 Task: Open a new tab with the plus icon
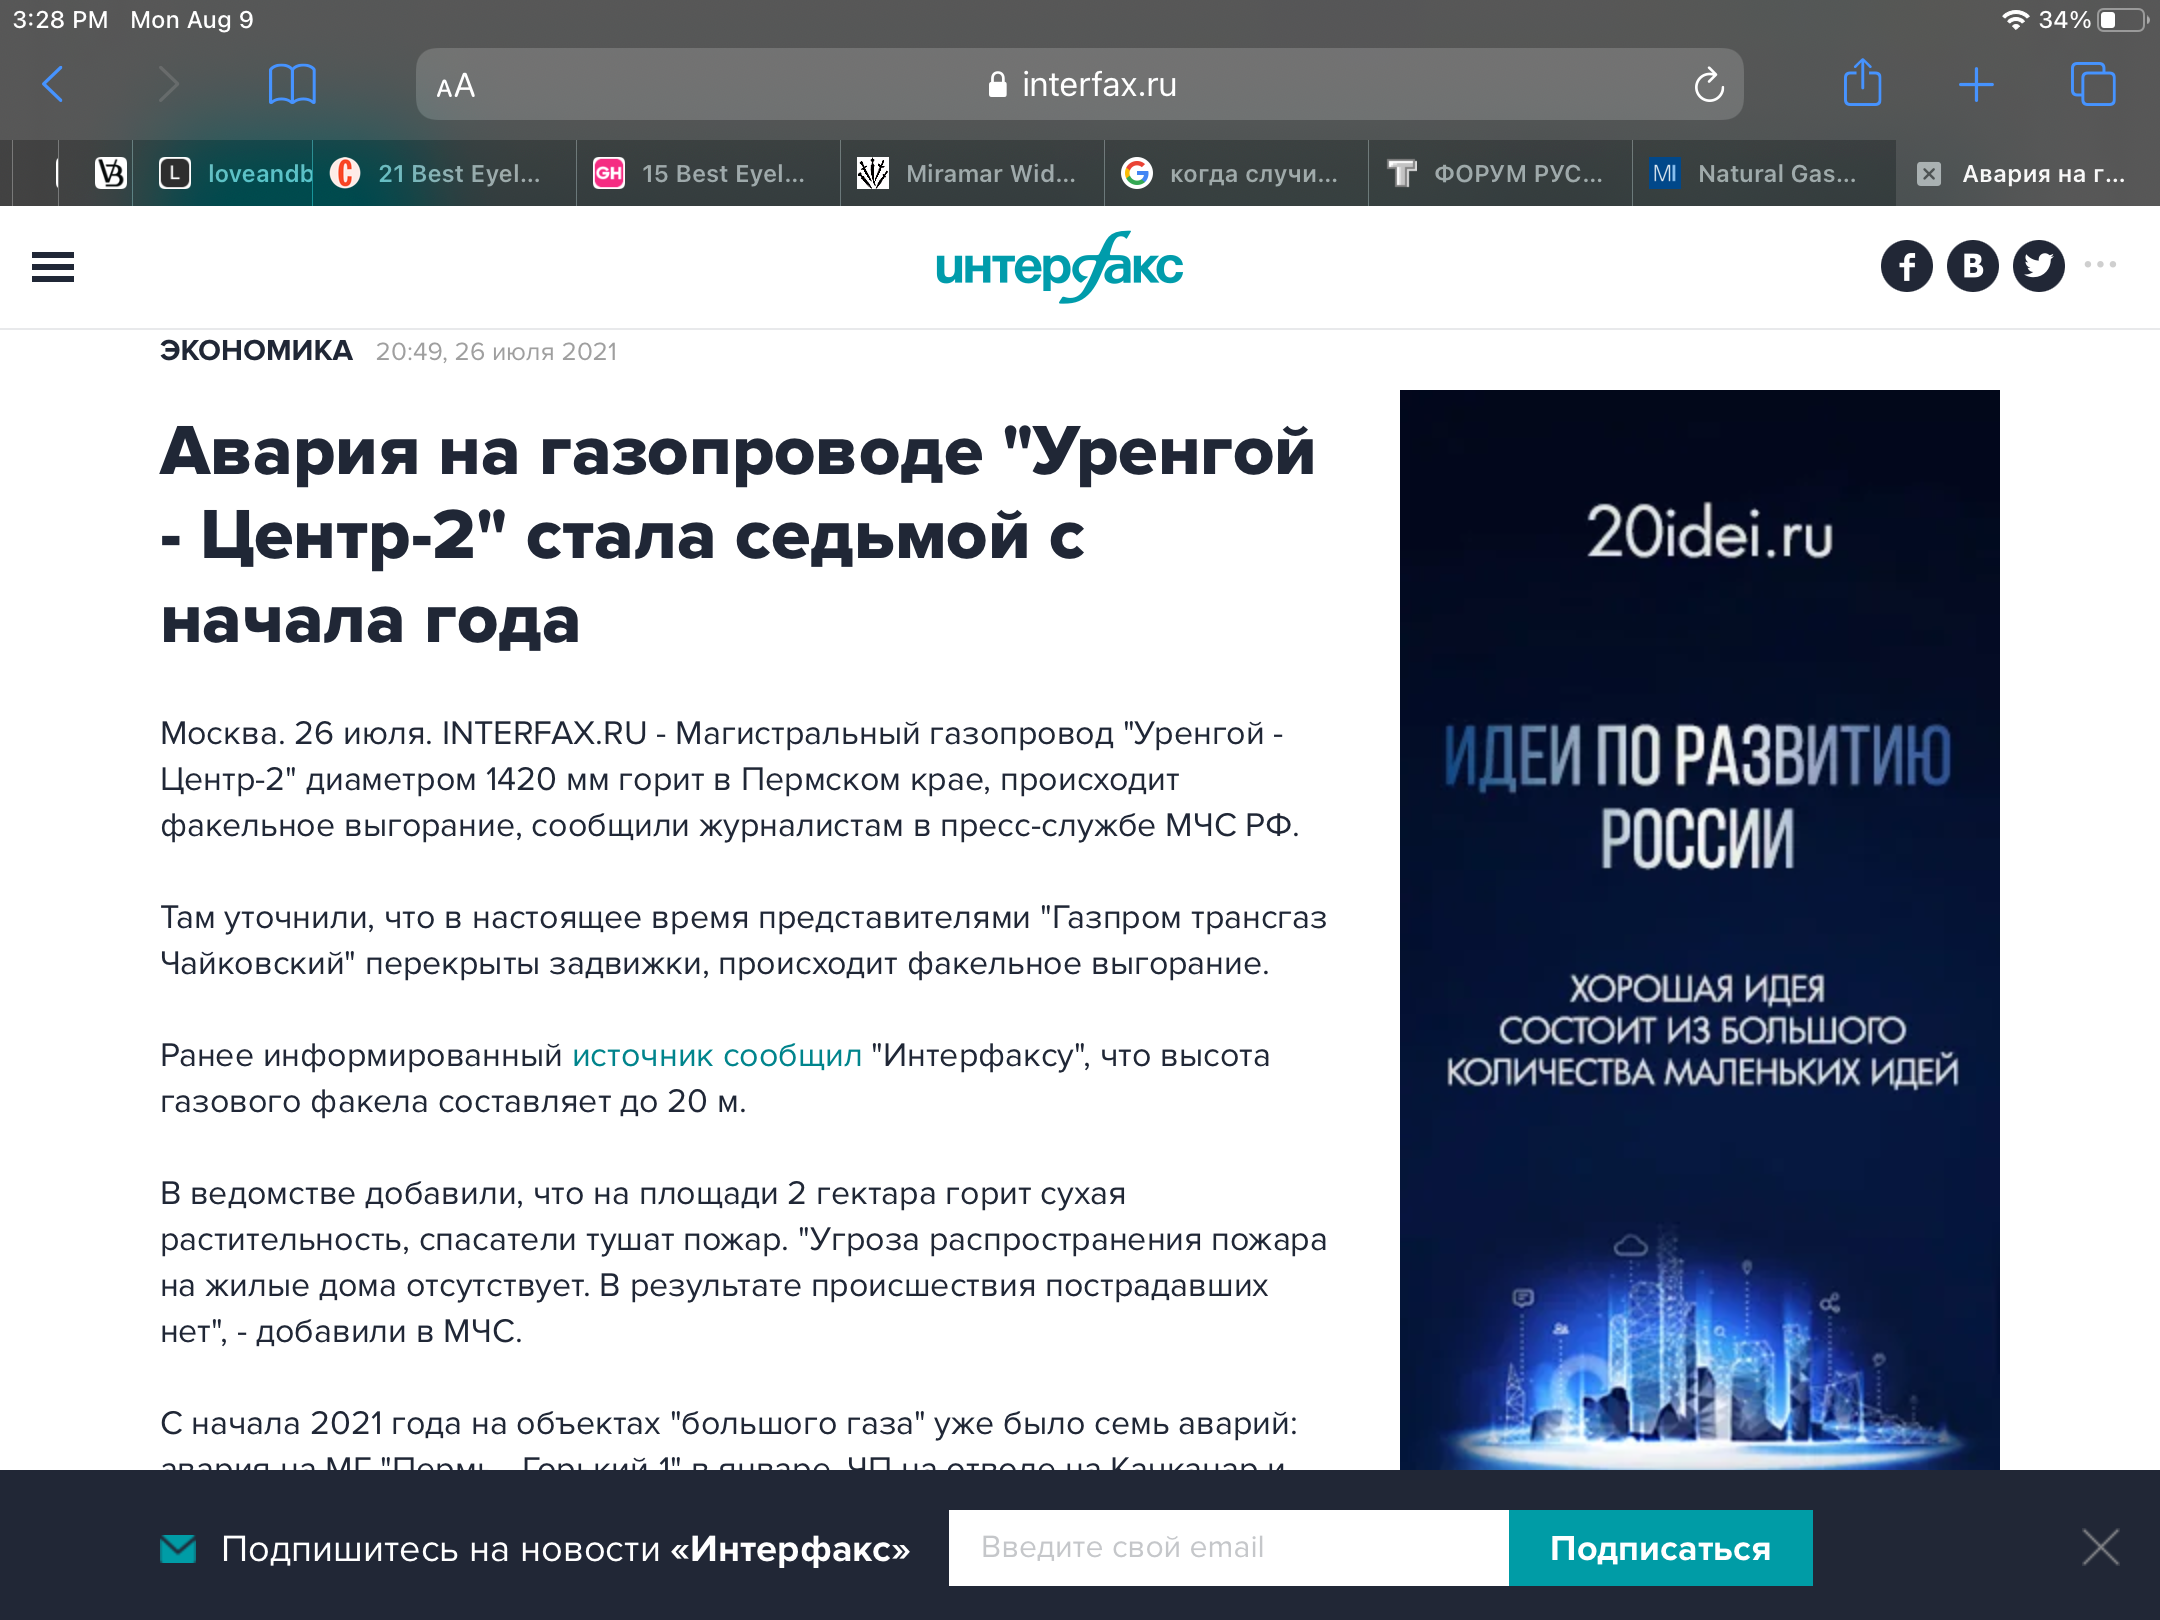[1976, 84]
